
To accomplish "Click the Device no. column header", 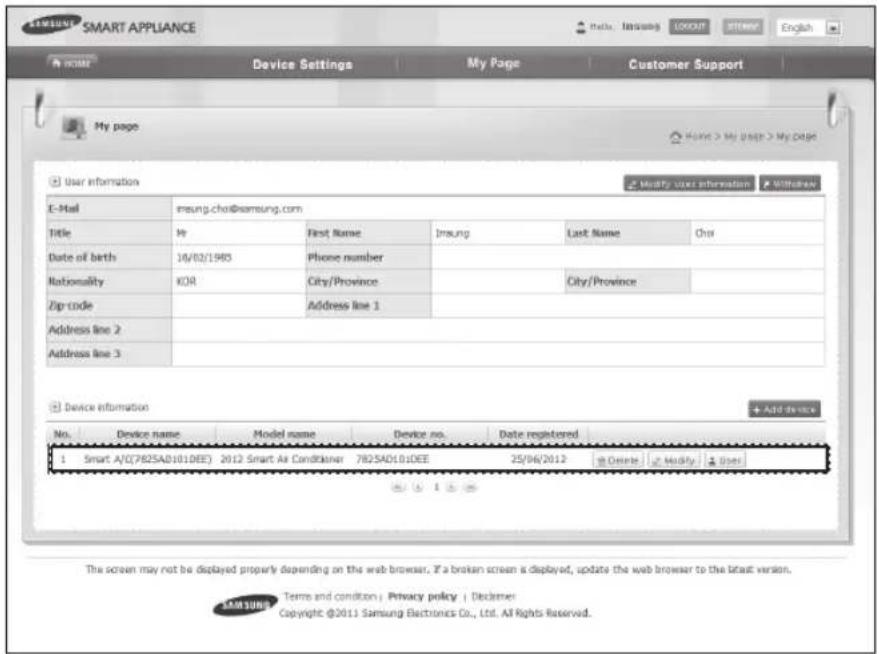I will pyautogui.click(x=419, y=434).
